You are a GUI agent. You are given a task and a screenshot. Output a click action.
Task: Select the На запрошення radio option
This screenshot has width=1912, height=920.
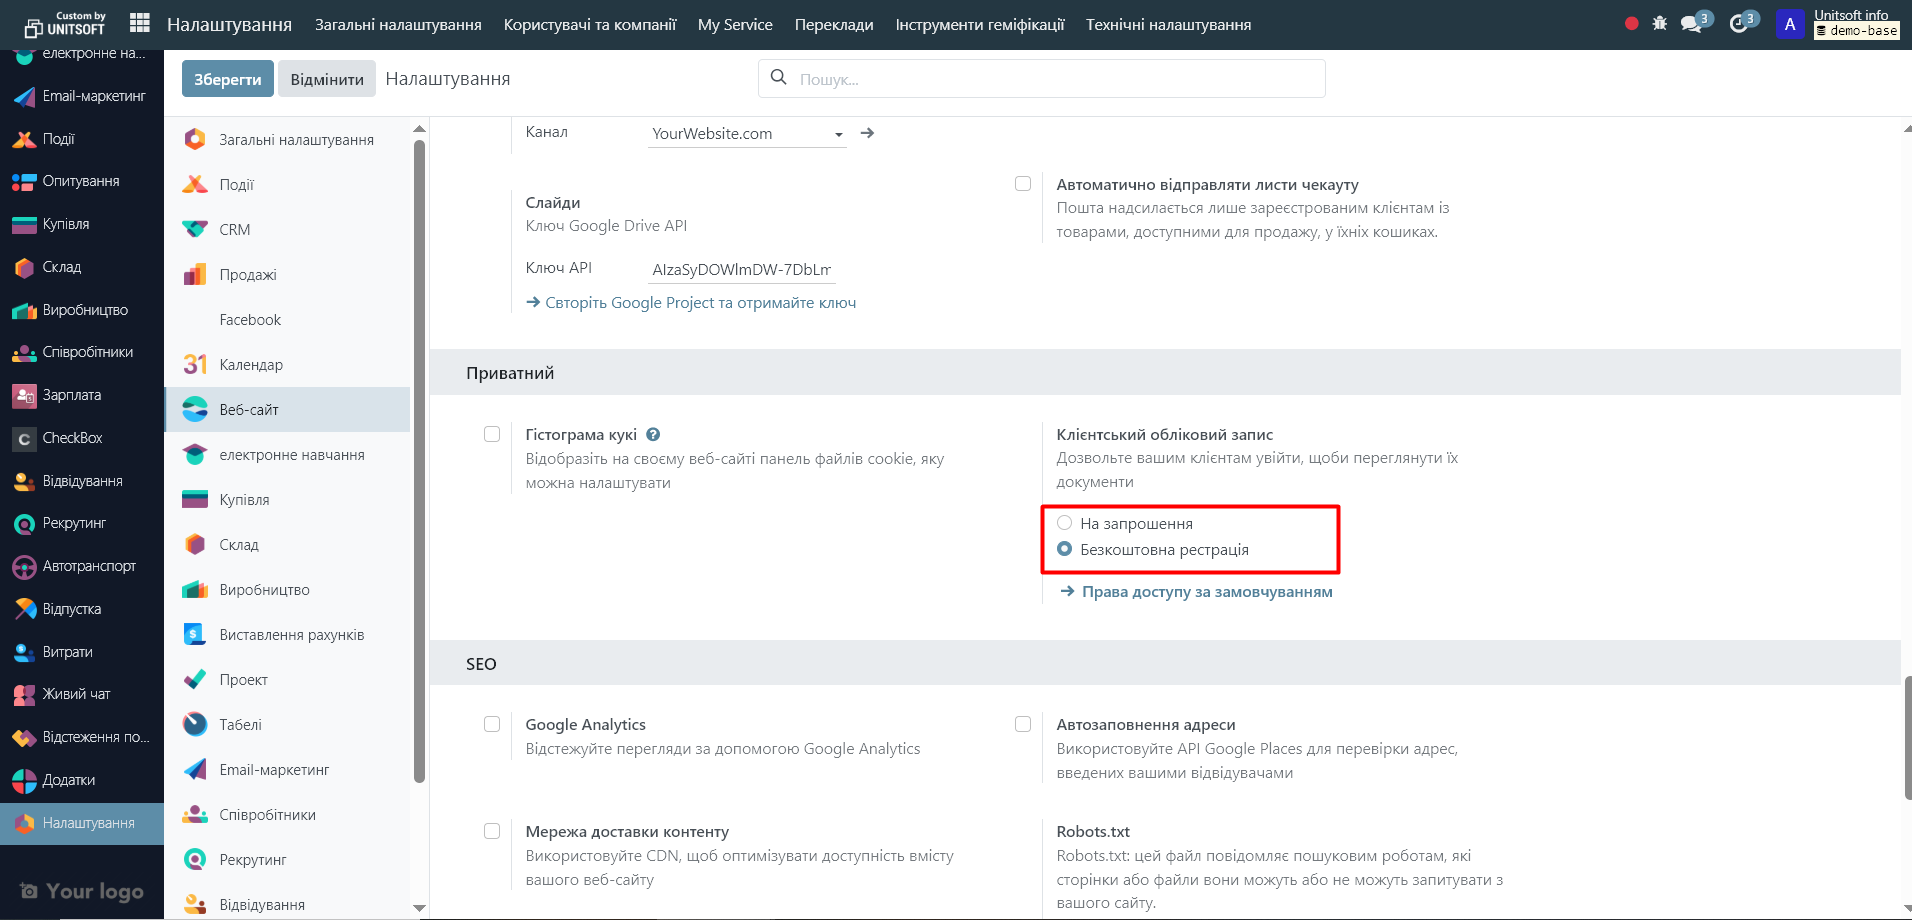coord(1065,523)
